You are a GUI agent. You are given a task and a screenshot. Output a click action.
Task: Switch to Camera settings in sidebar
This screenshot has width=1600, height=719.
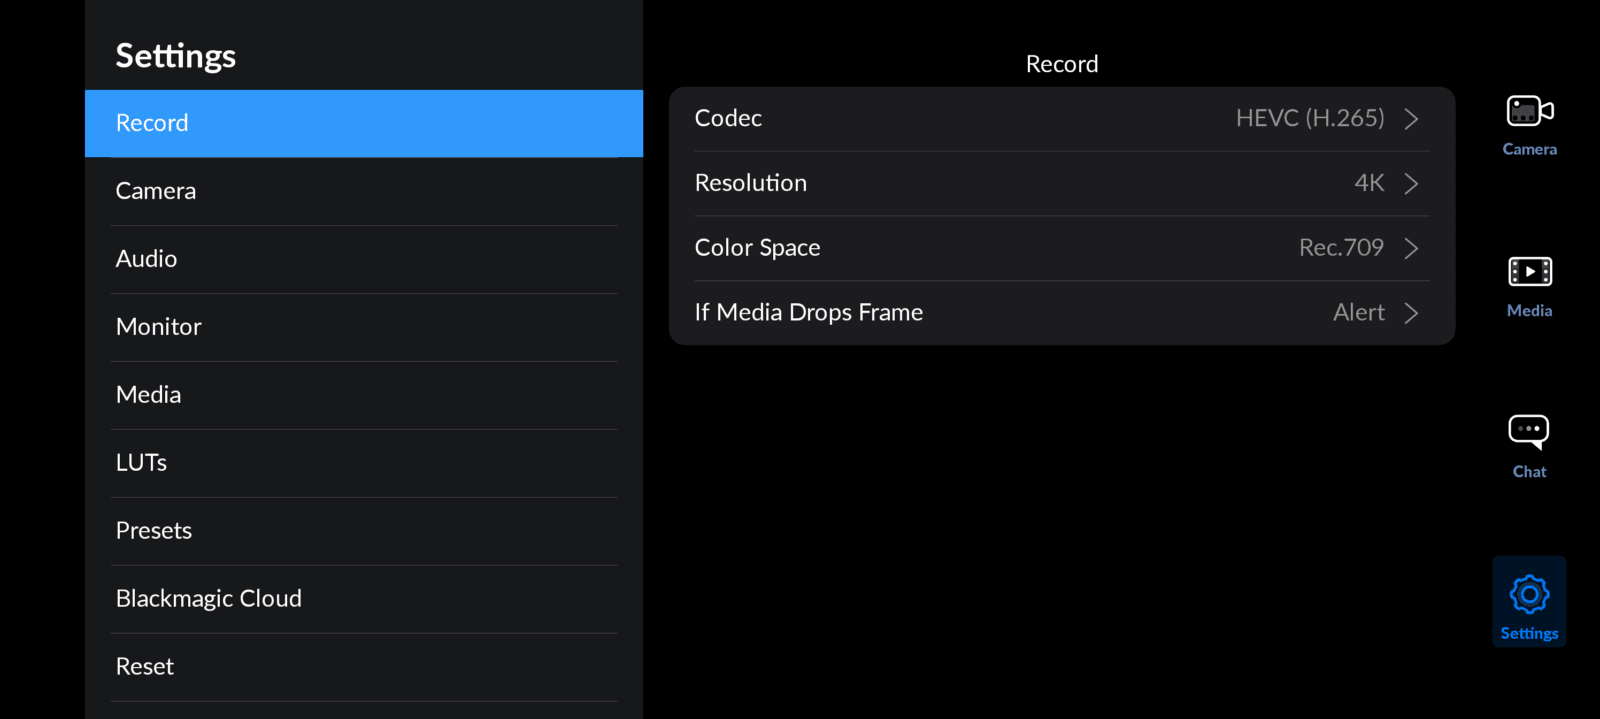pos(363,191)
